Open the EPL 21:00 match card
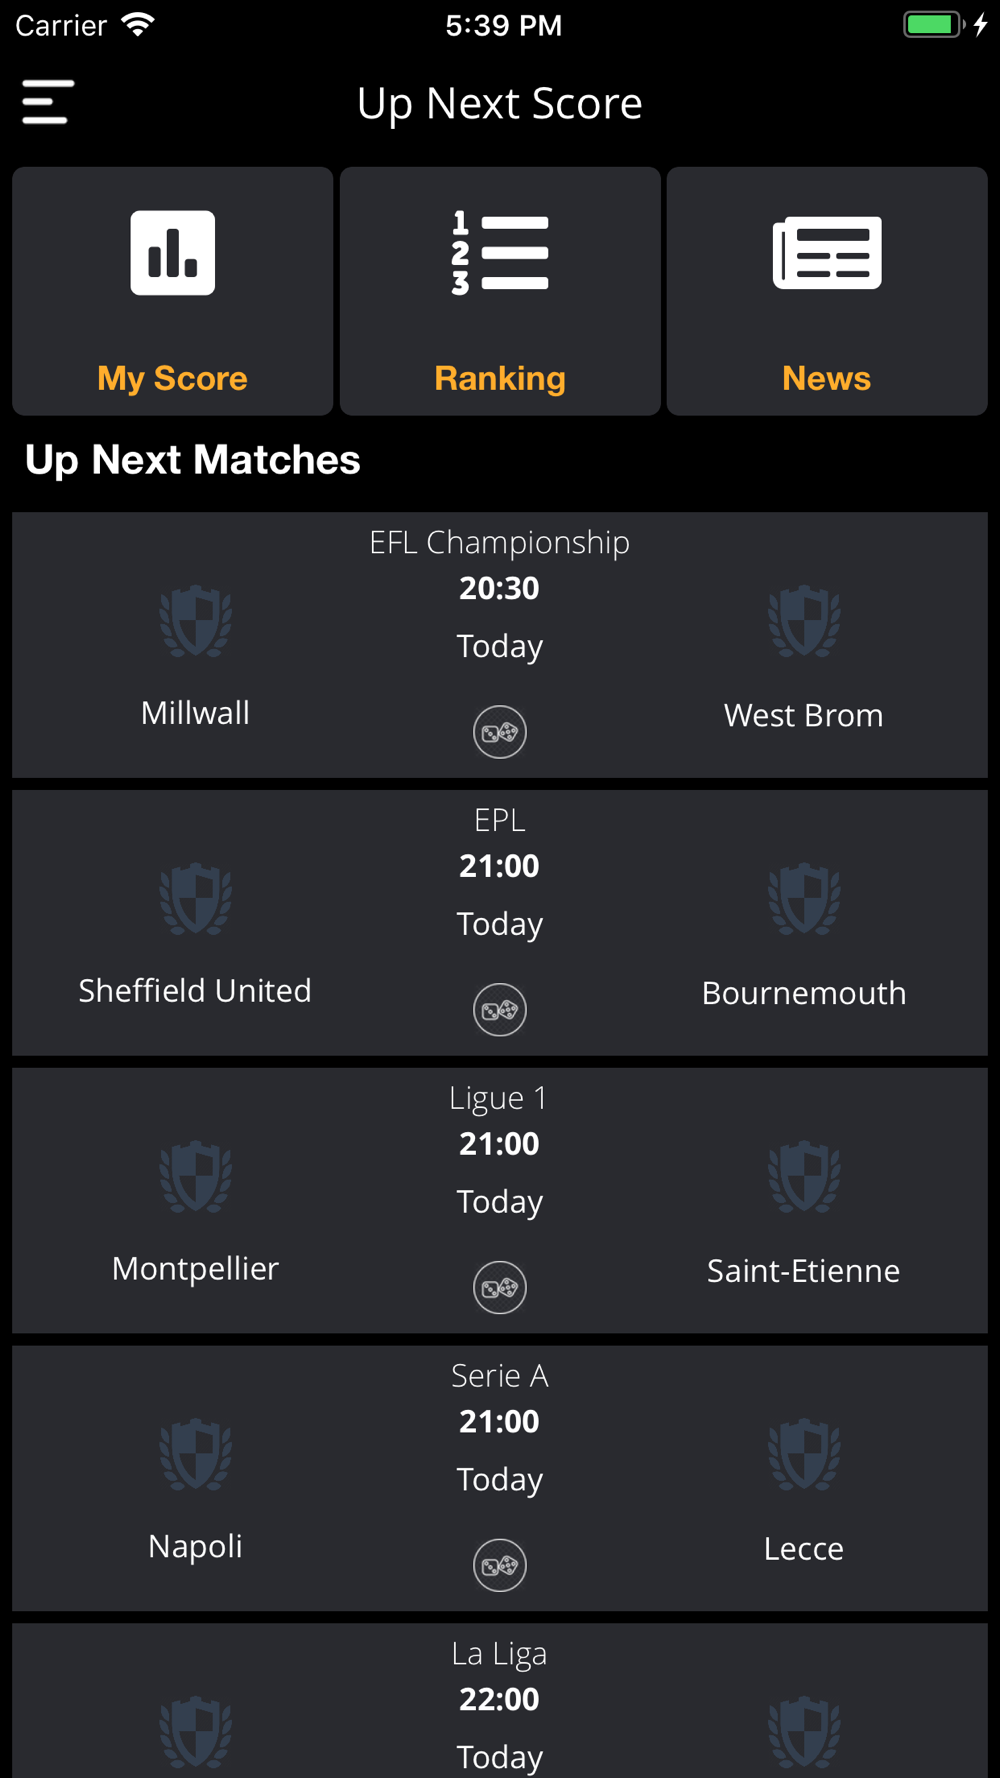 (500, 923)
